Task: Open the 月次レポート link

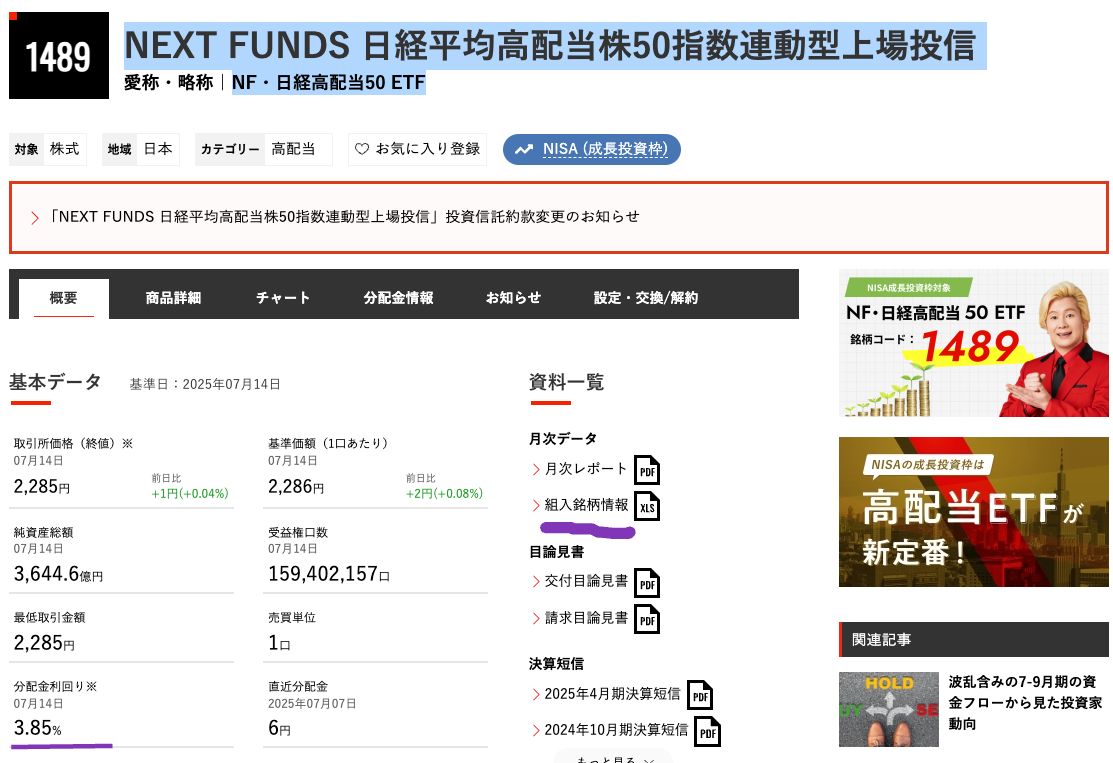Action: tap(586, 468)
